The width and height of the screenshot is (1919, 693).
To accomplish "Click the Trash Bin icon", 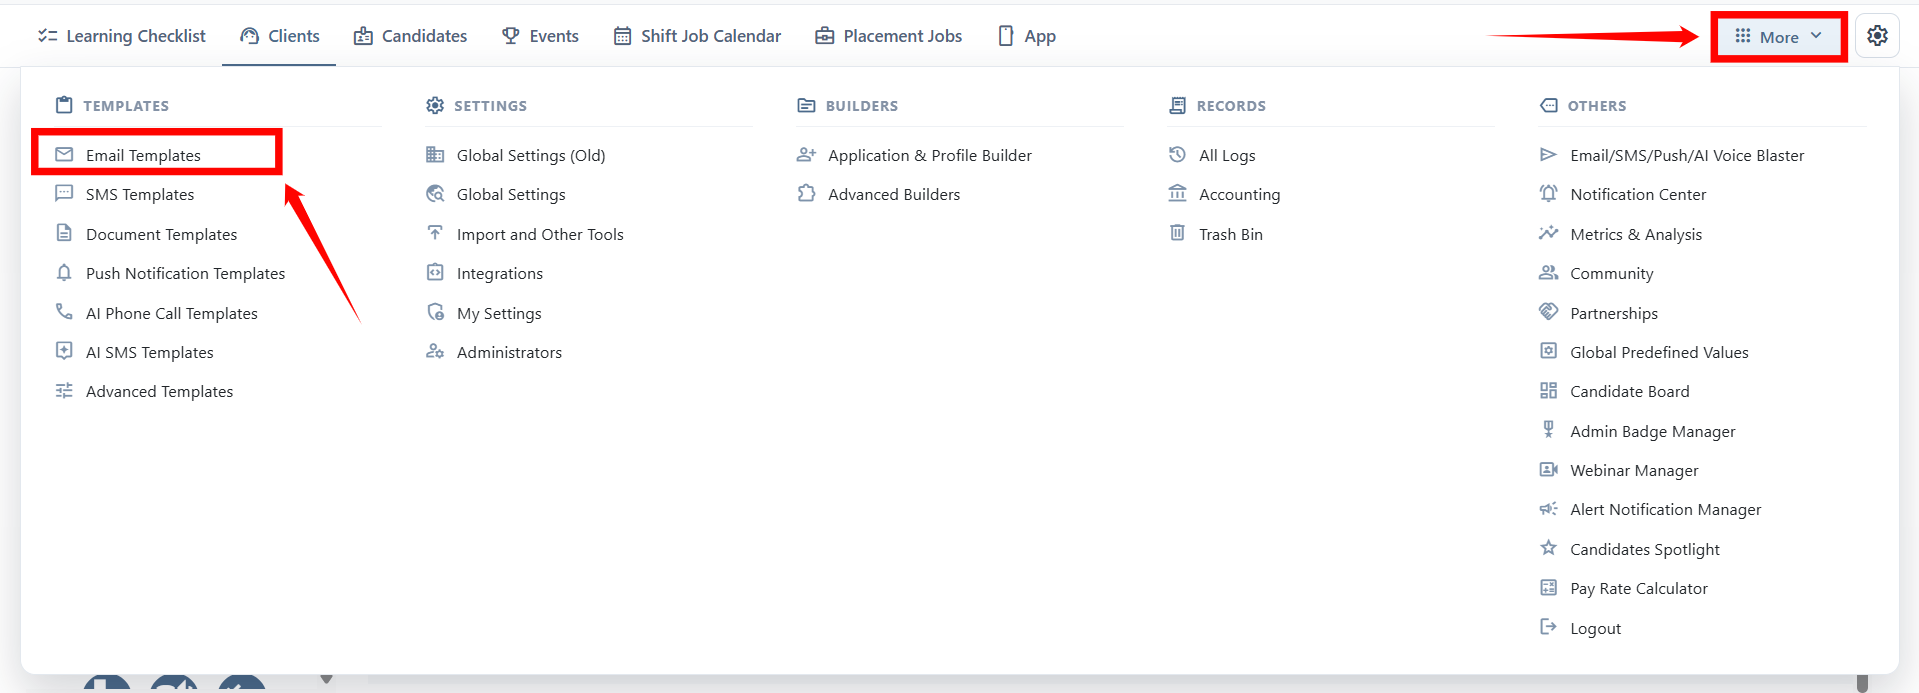I will pos(1177,233).
